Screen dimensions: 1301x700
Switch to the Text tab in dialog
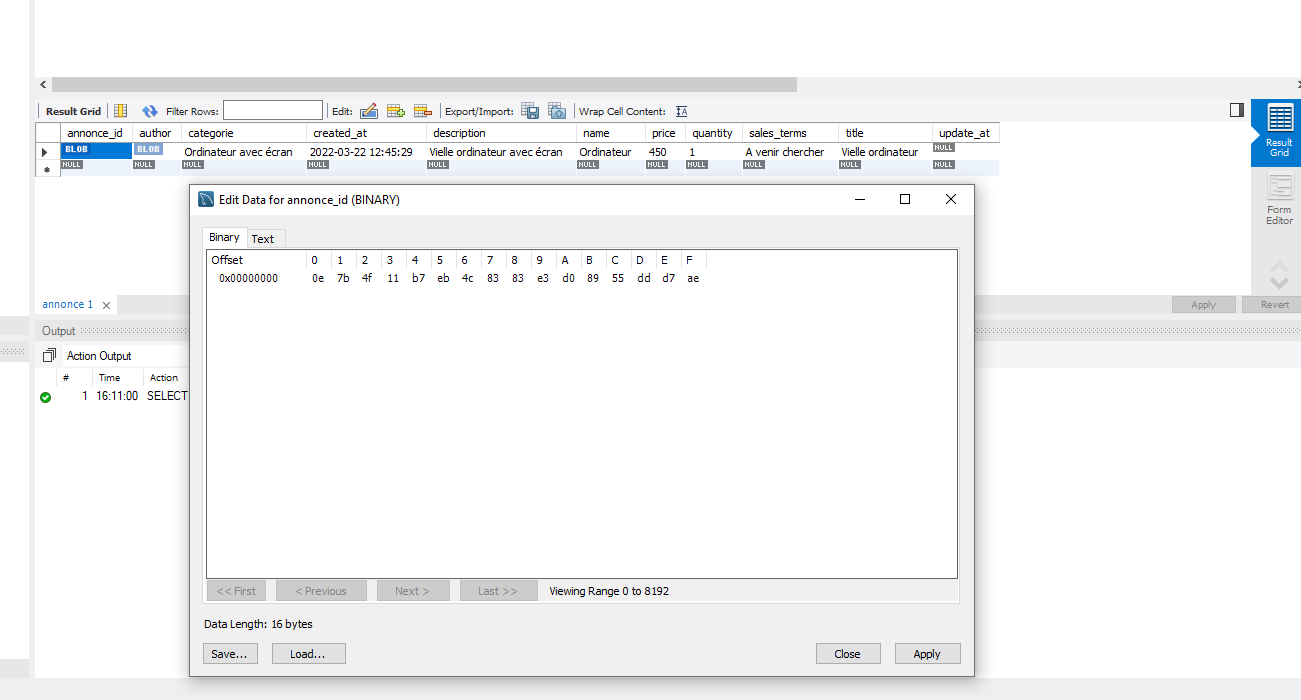click(263, 238)
